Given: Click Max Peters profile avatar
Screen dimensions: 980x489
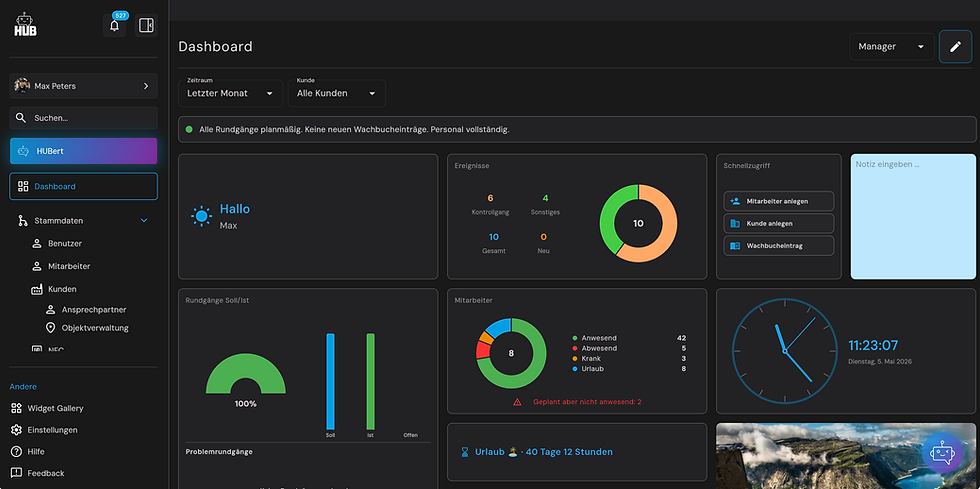Looking at the screenshot, I should click(22, 86).
